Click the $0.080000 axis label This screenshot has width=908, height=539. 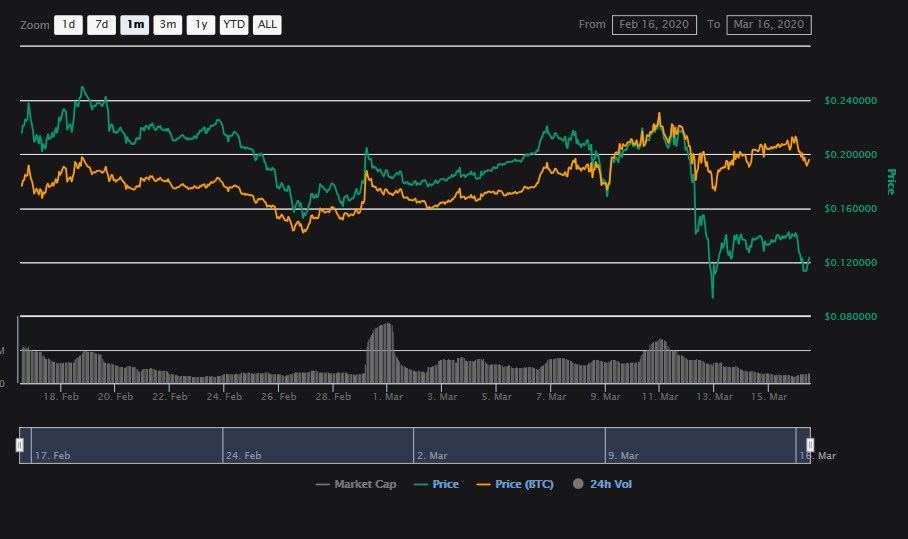(851, 316)
